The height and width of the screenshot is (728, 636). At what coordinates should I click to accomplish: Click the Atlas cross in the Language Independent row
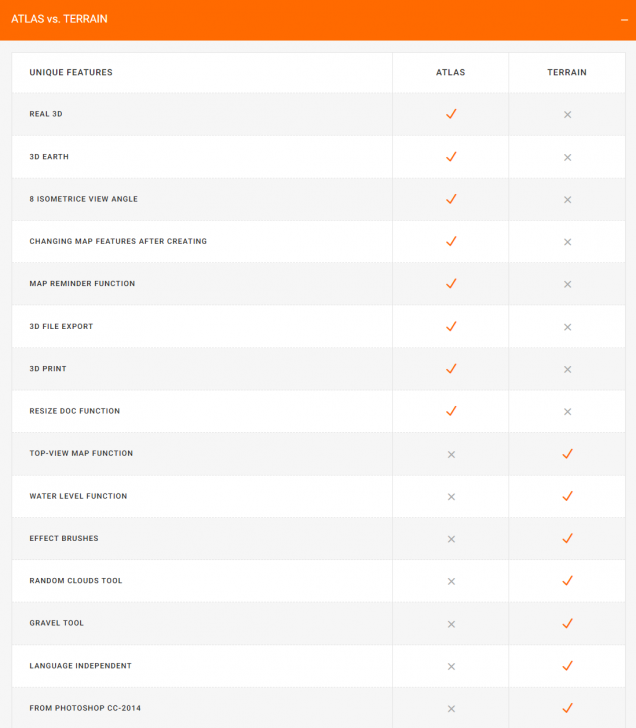[x=451, y=666]
